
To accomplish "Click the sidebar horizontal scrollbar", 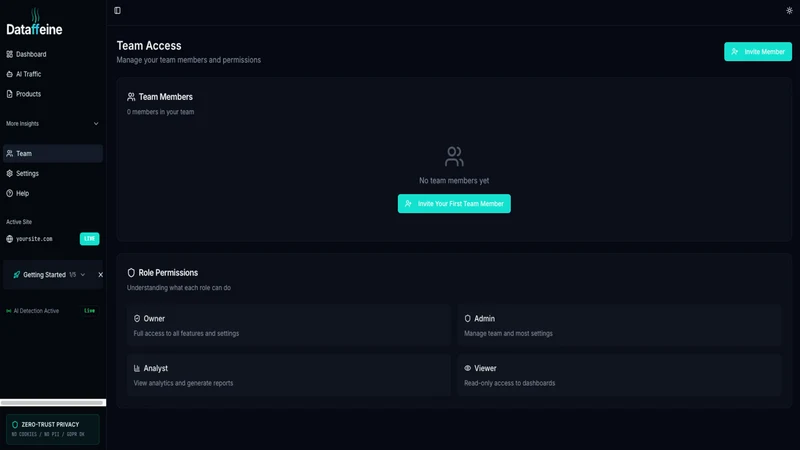I will [52, 403].
